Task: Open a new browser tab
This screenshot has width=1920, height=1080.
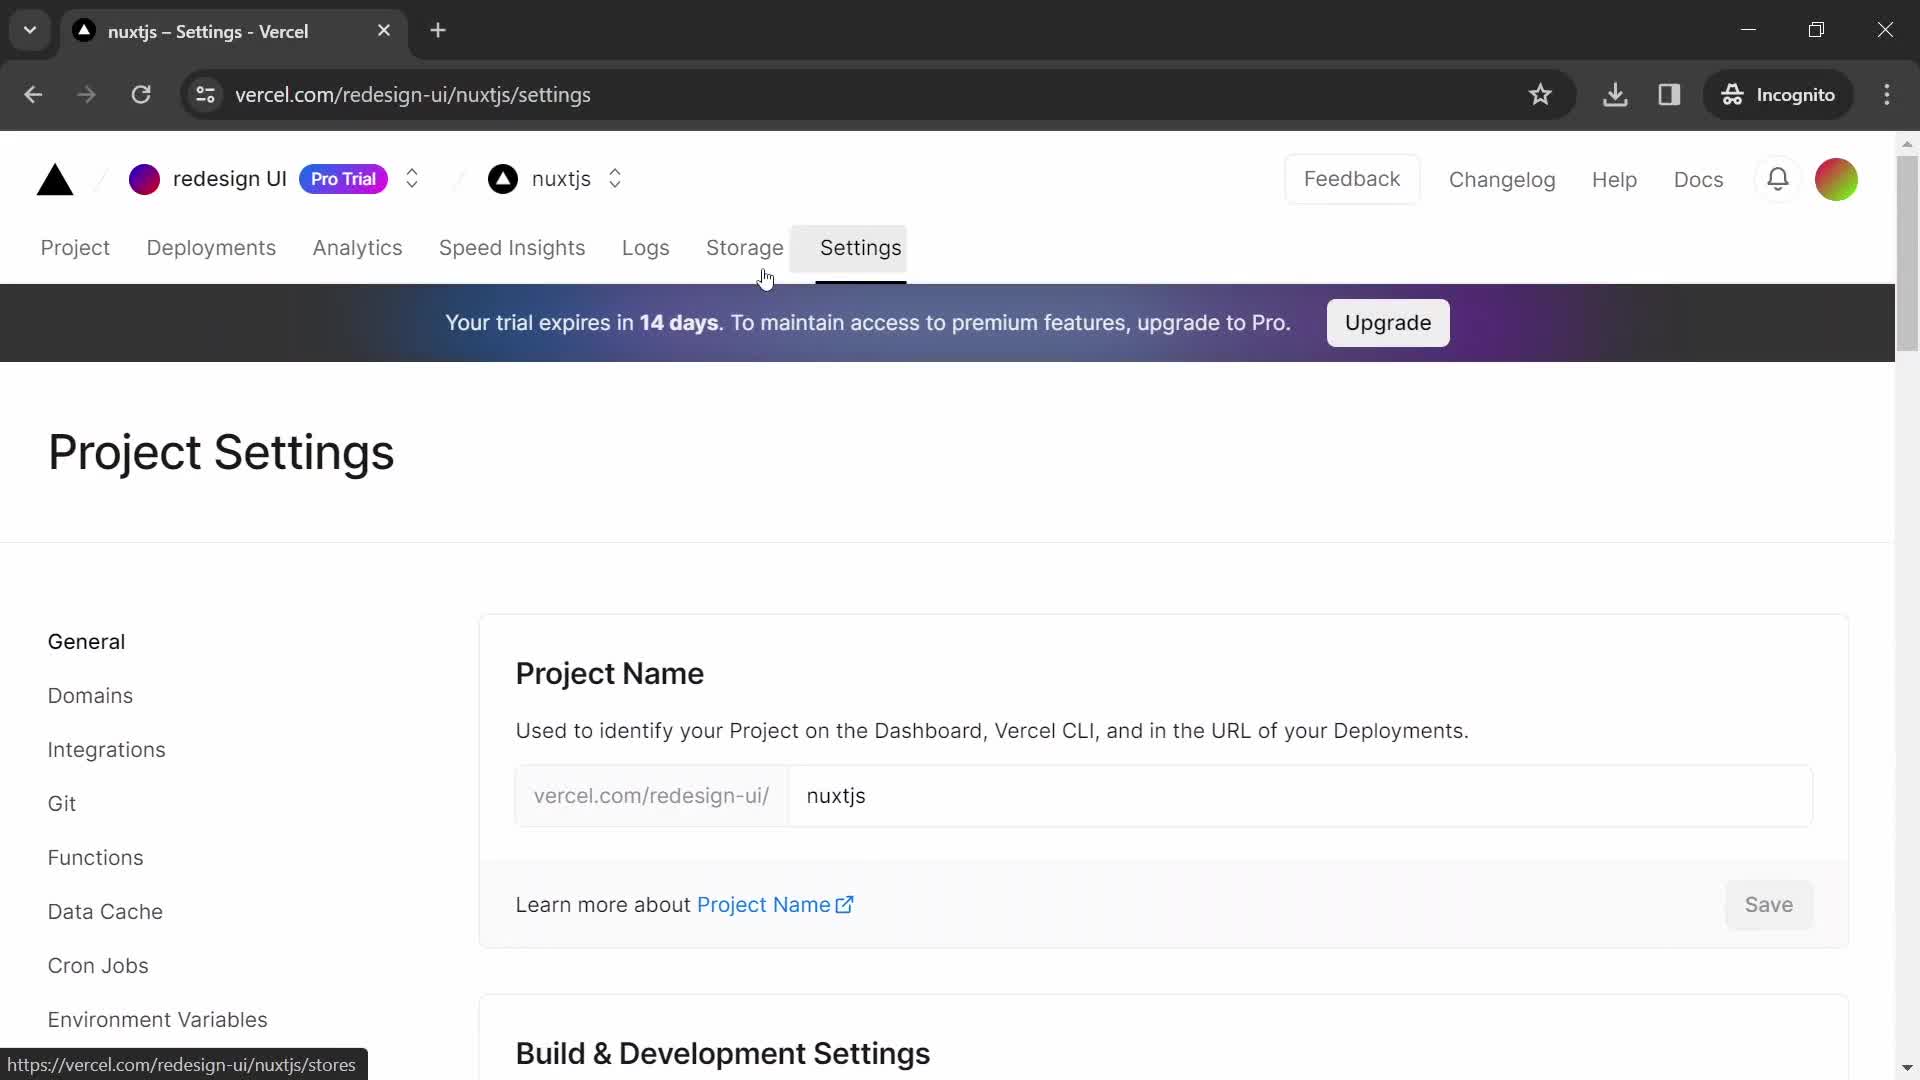Action: [x=438, y=31]
